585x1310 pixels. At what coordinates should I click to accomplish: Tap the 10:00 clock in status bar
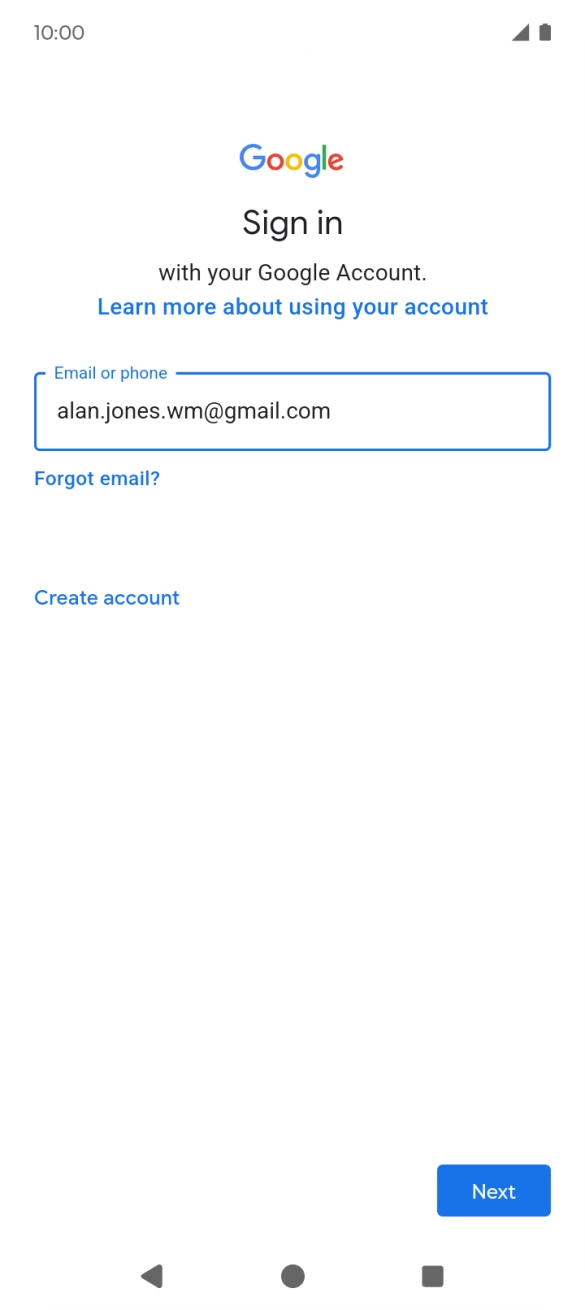[x=59, y=33]
